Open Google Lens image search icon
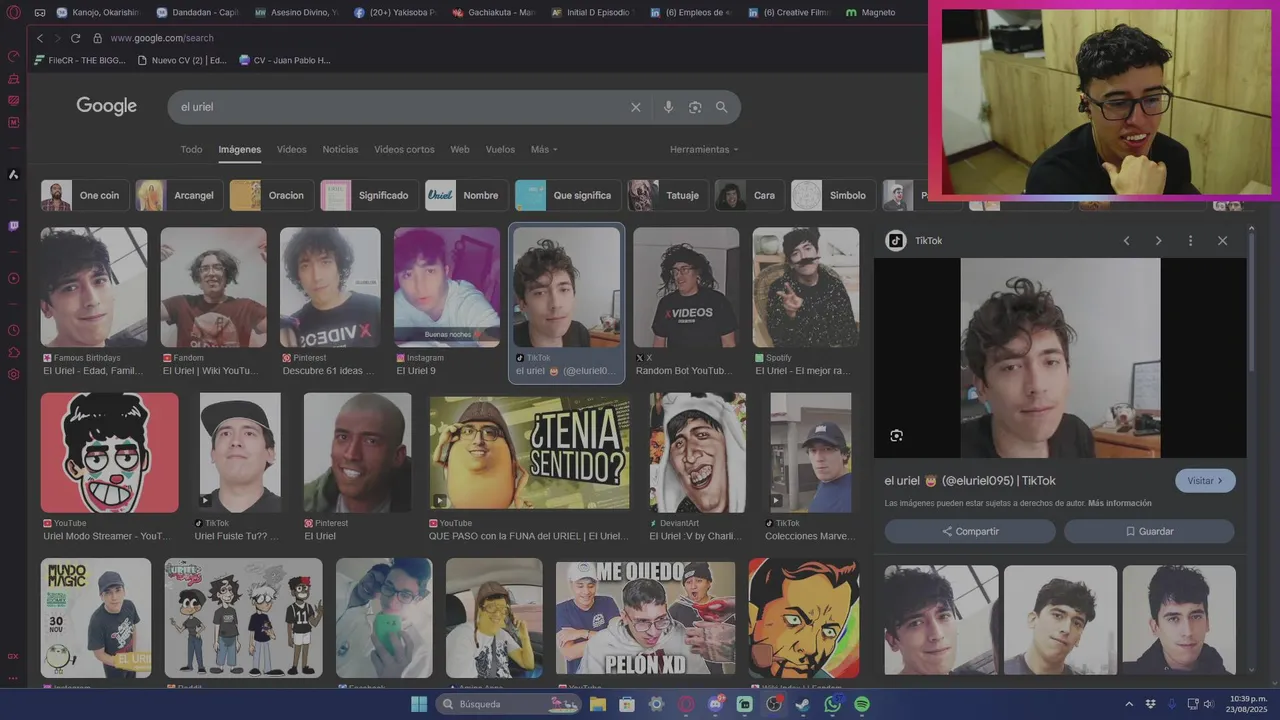 pos(695,107)
